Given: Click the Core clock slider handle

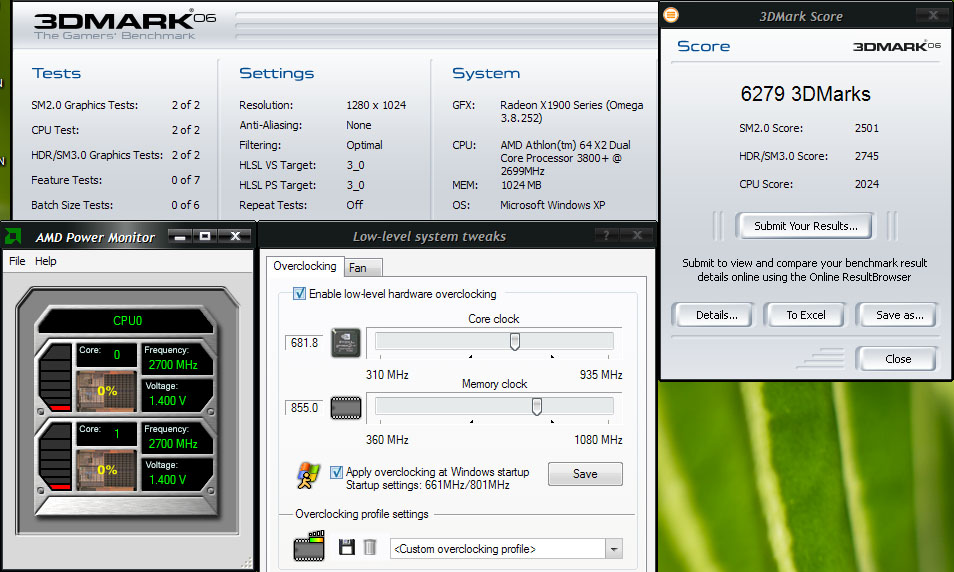Looking at the screenshot, I should pos(515,342).
